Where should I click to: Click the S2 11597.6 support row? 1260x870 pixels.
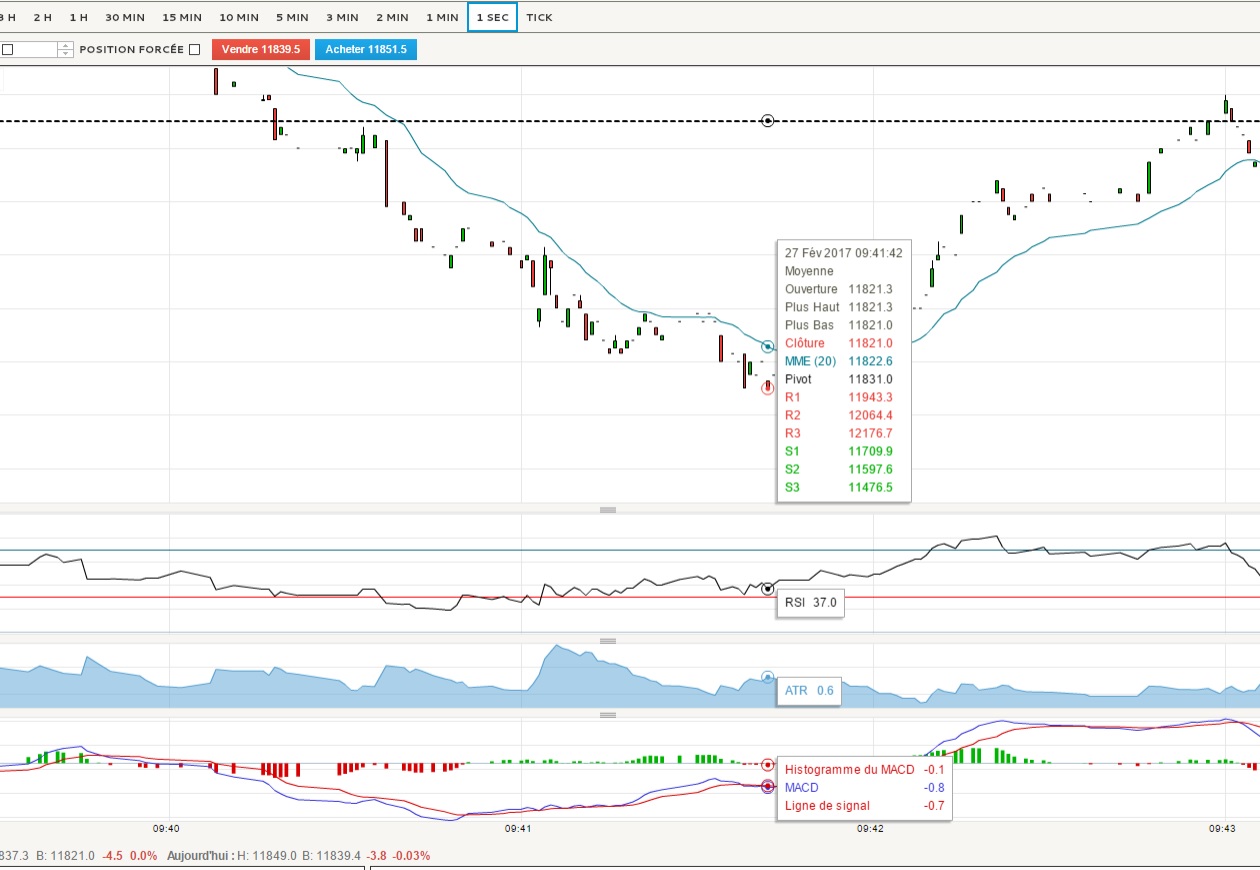click(x=839, y=469)
